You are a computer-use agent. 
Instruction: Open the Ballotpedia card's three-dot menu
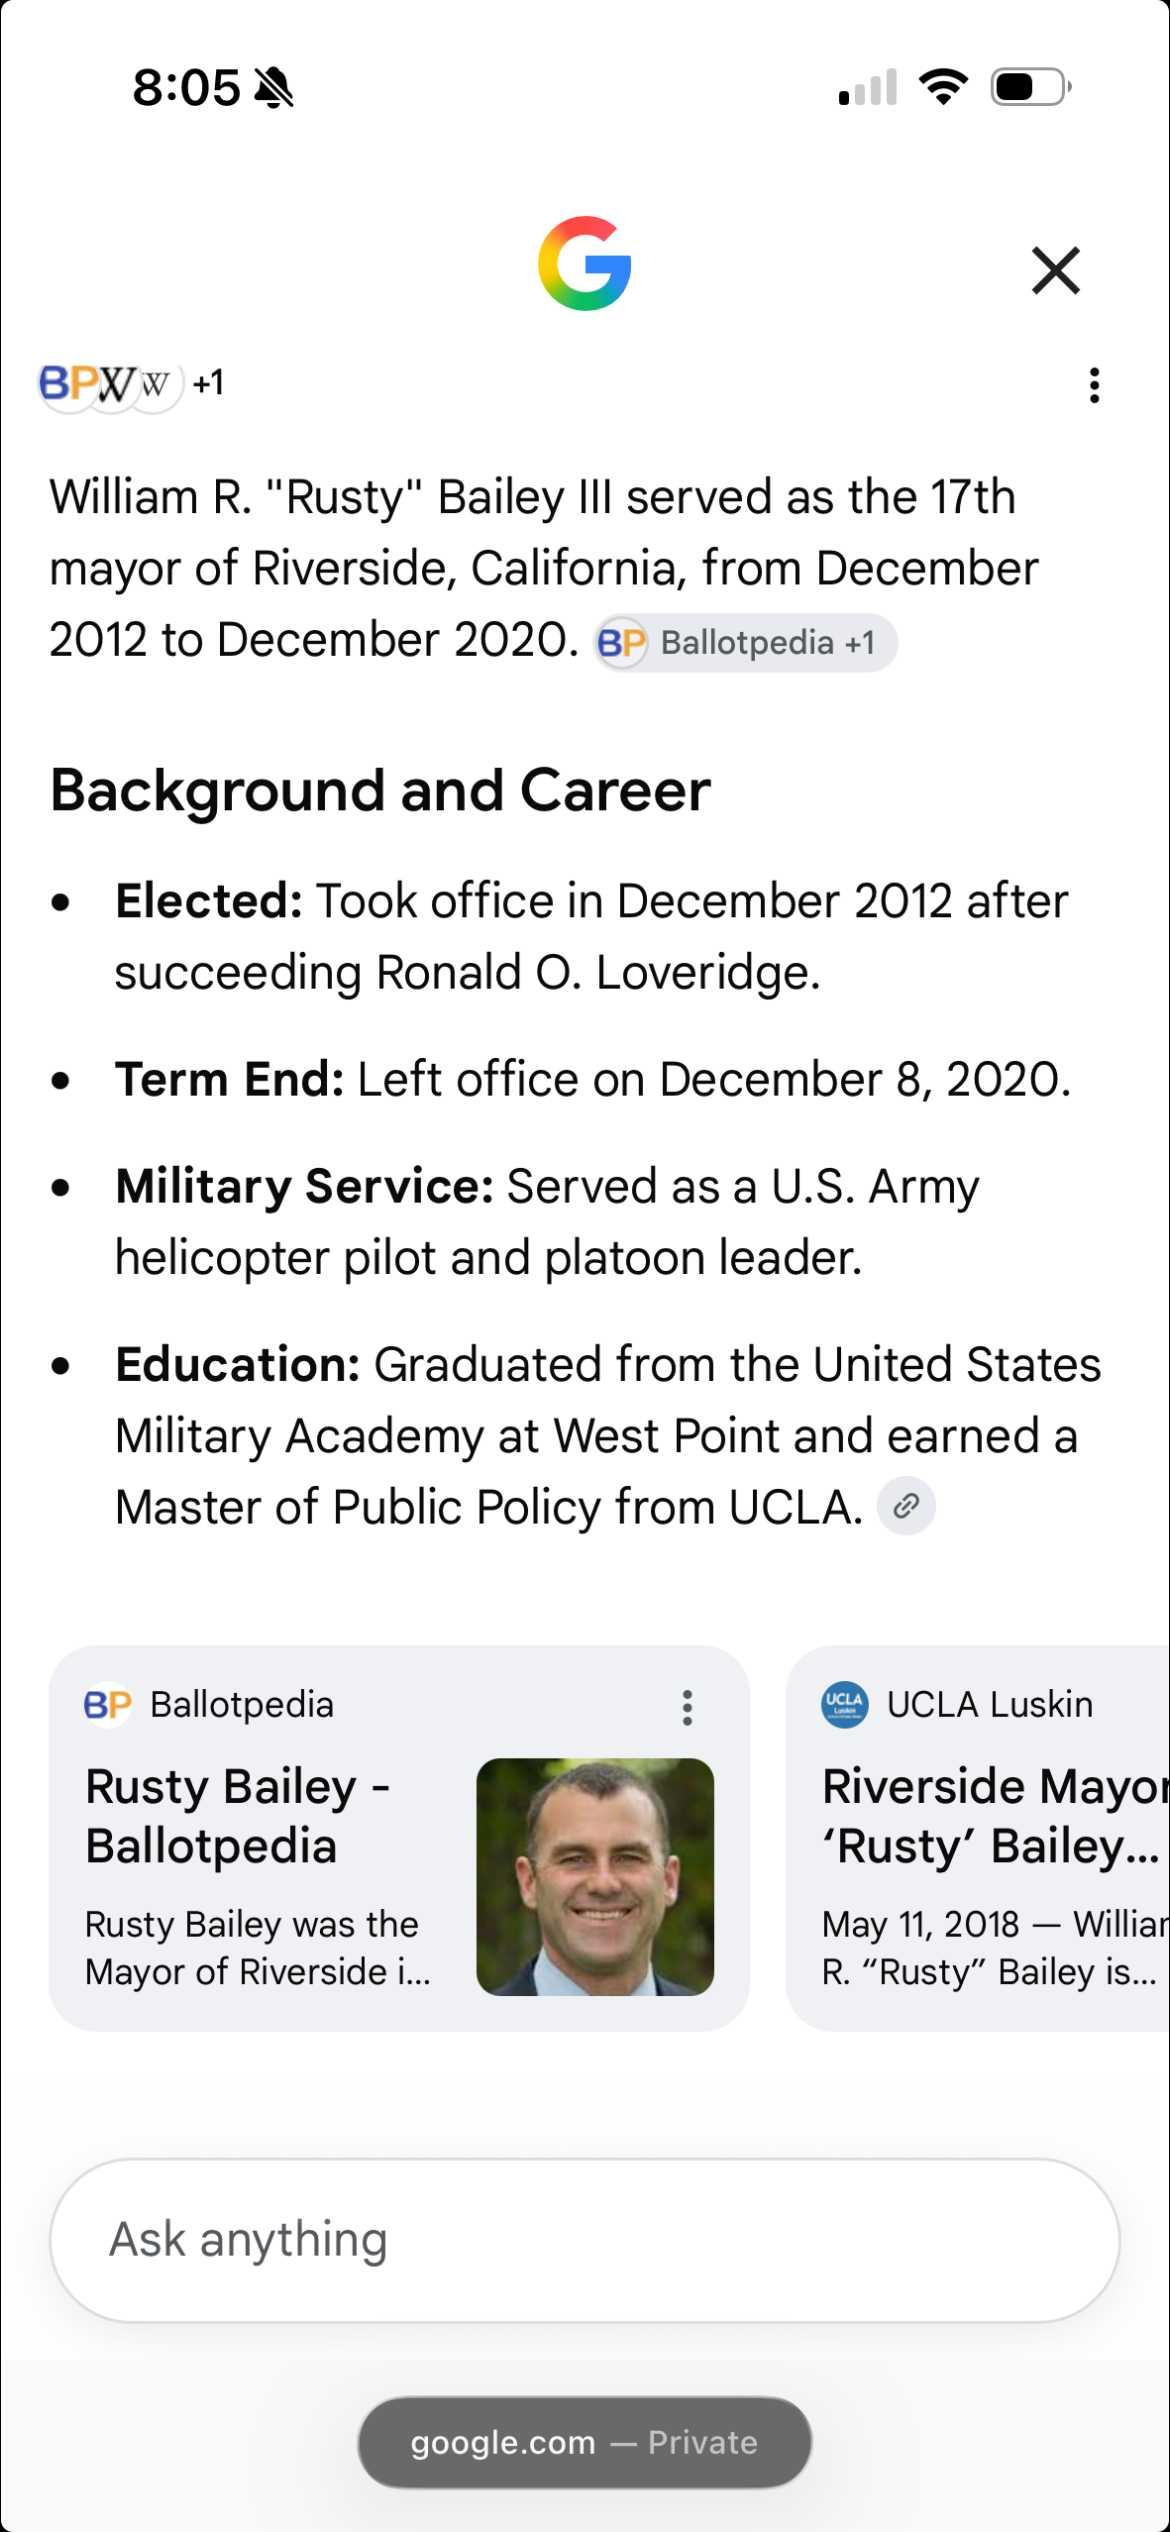tap(687, 1707)
